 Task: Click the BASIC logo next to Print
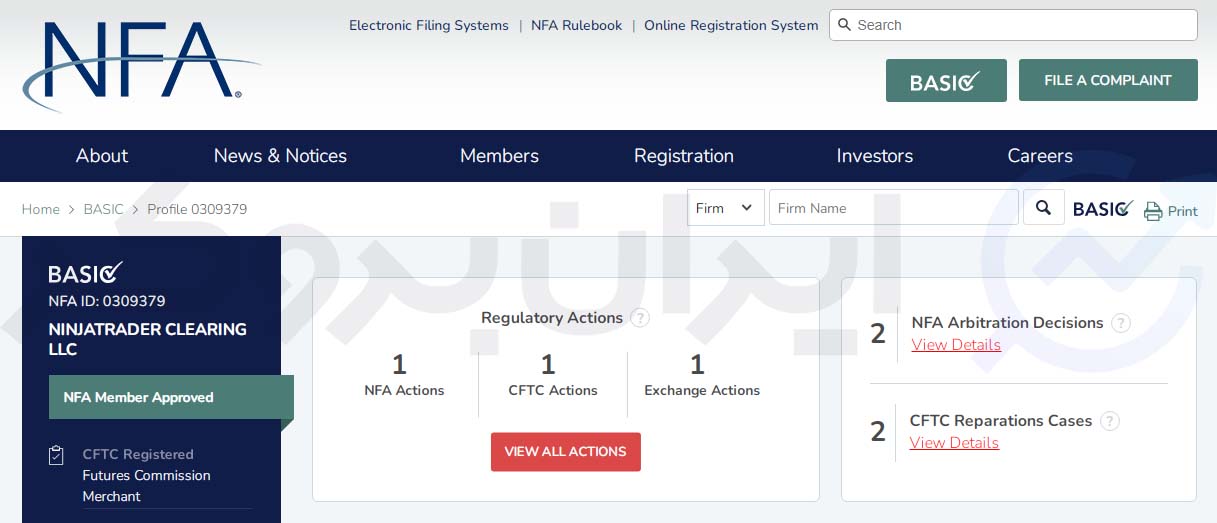[1102, 209]
